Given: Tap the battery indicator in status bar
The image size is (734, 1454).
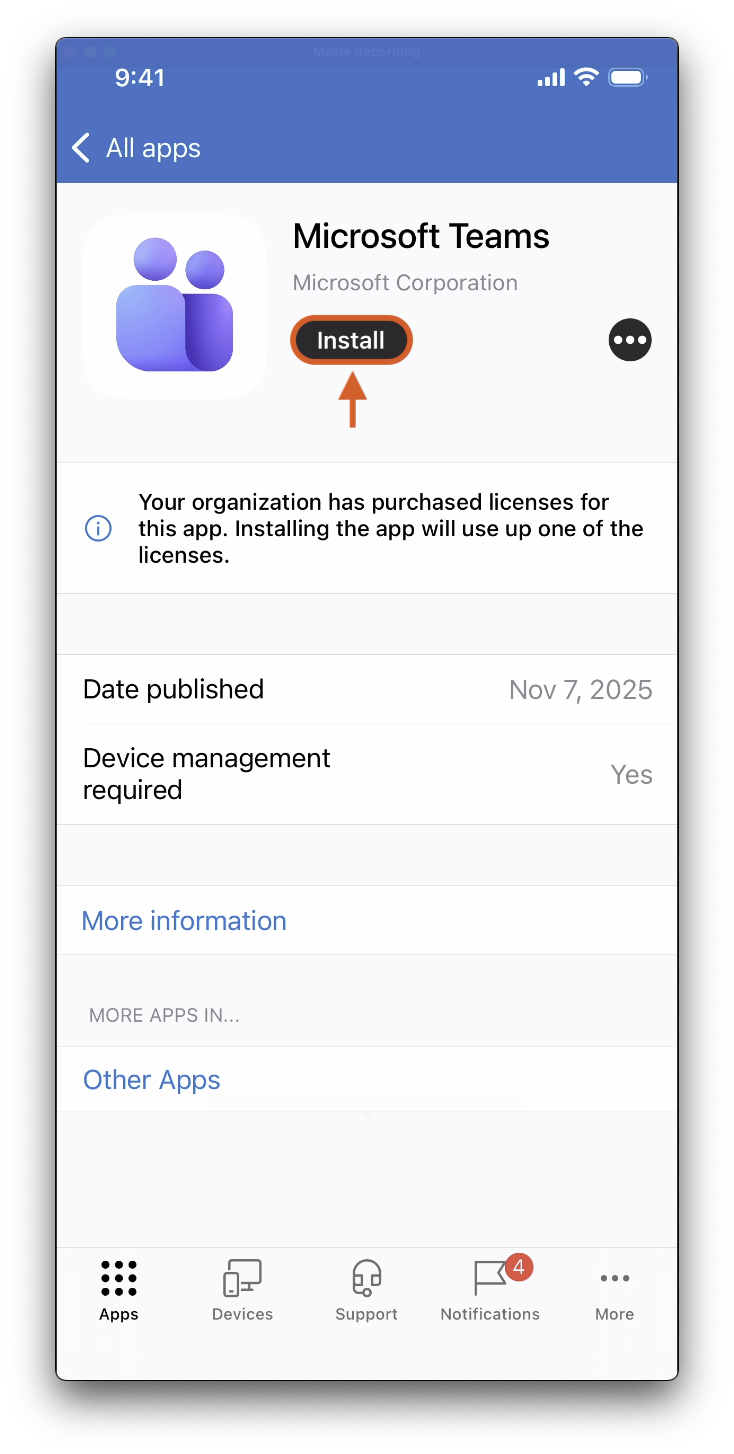Looking at the screenshot, I should (630, 78).
